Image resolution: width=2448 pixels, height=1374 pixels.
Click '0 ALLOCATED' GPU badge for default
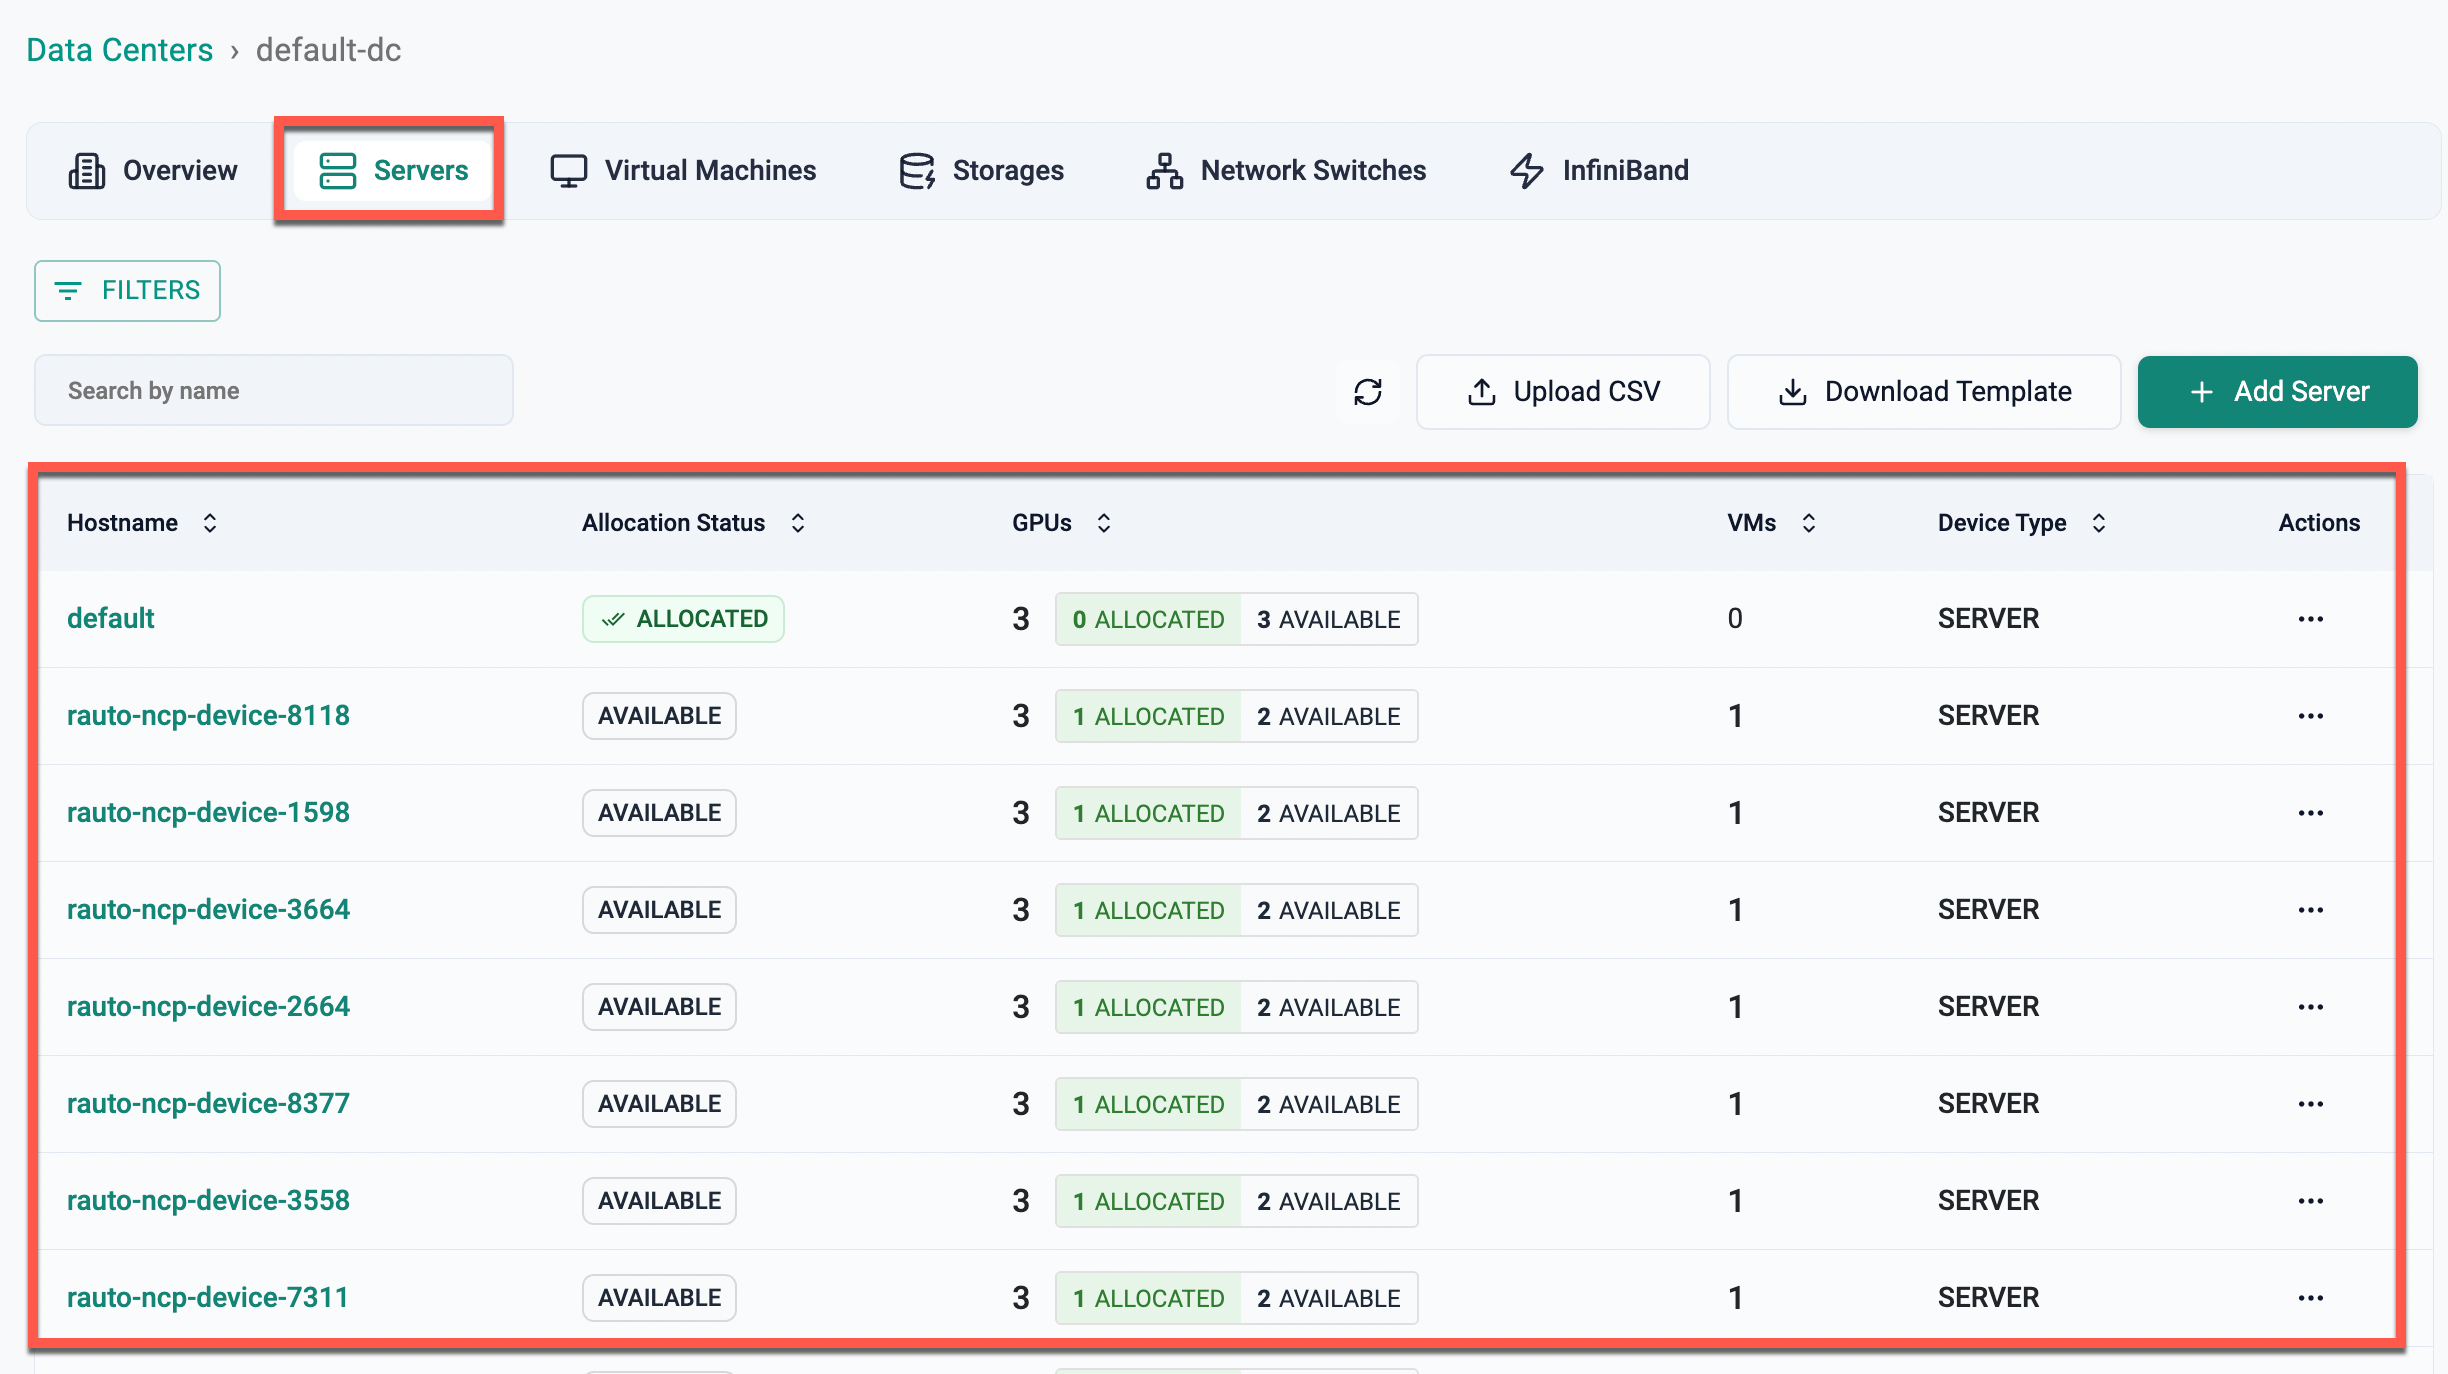pos(1148,620)
